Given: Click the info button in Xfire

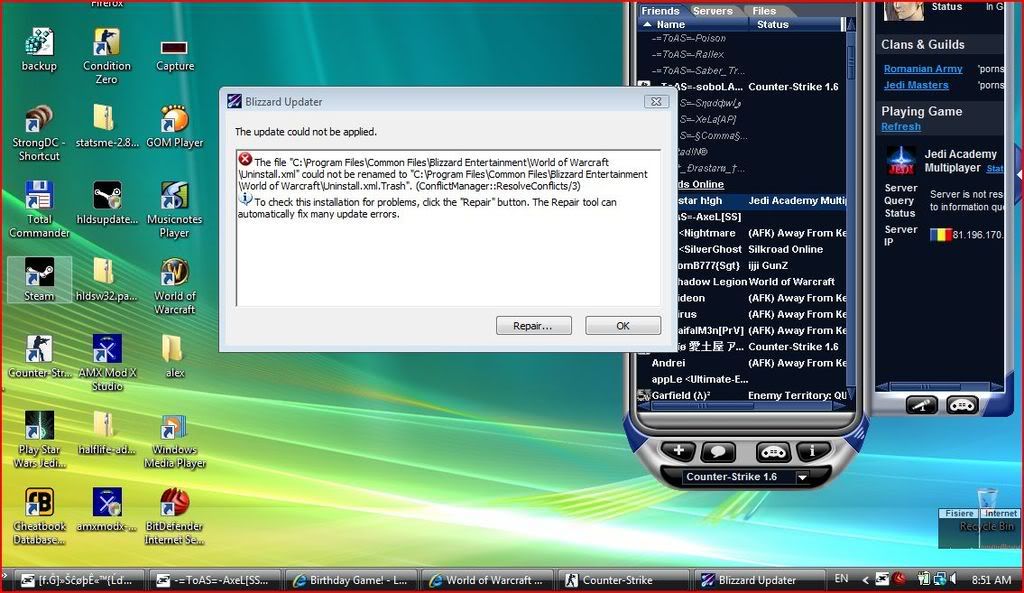Looking at the screenshot, I should (x=812, y=451).
